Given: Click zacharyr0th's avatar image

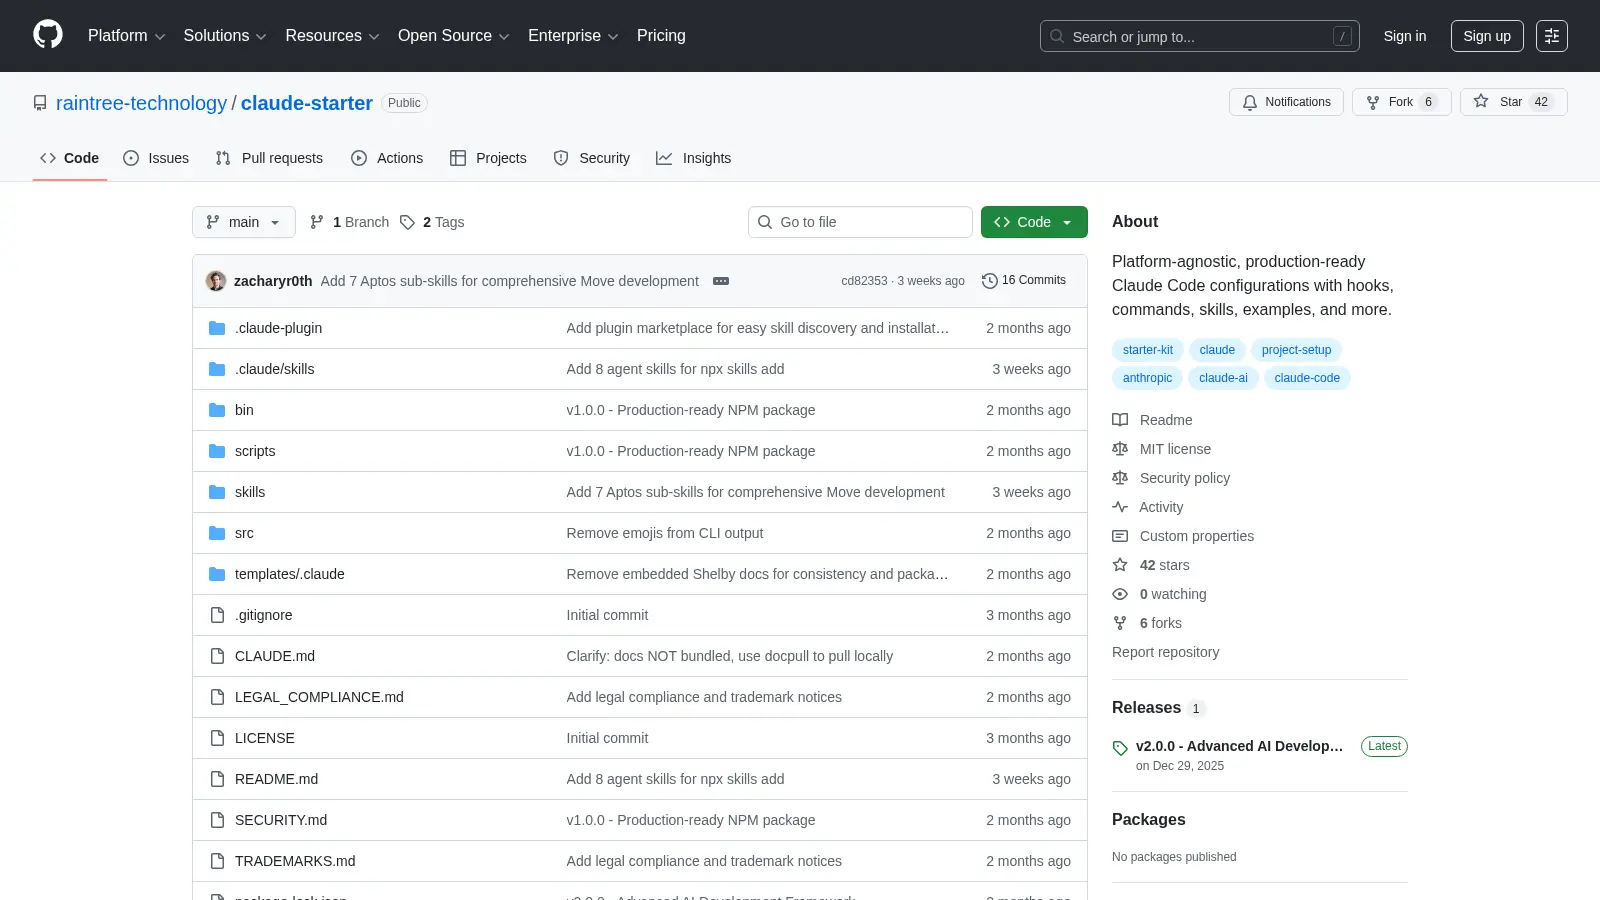Looking at the screenshot, I should click(216, 281).
